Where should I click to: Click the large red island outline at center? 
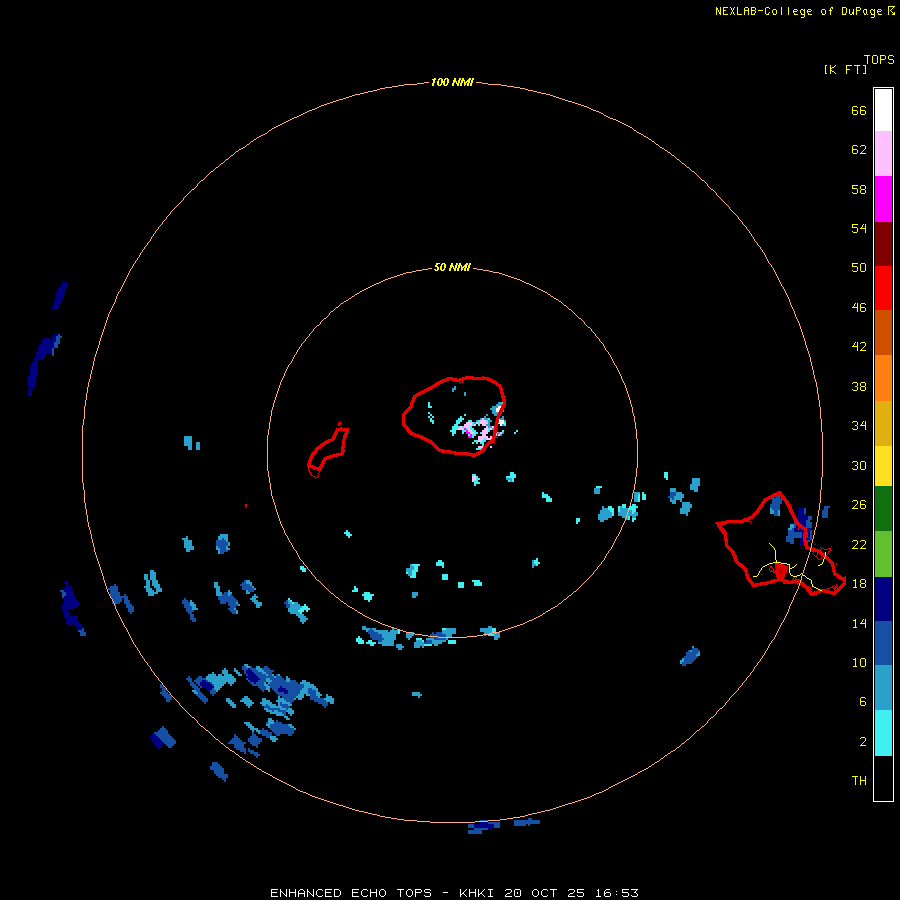click(x=453, y=416)
